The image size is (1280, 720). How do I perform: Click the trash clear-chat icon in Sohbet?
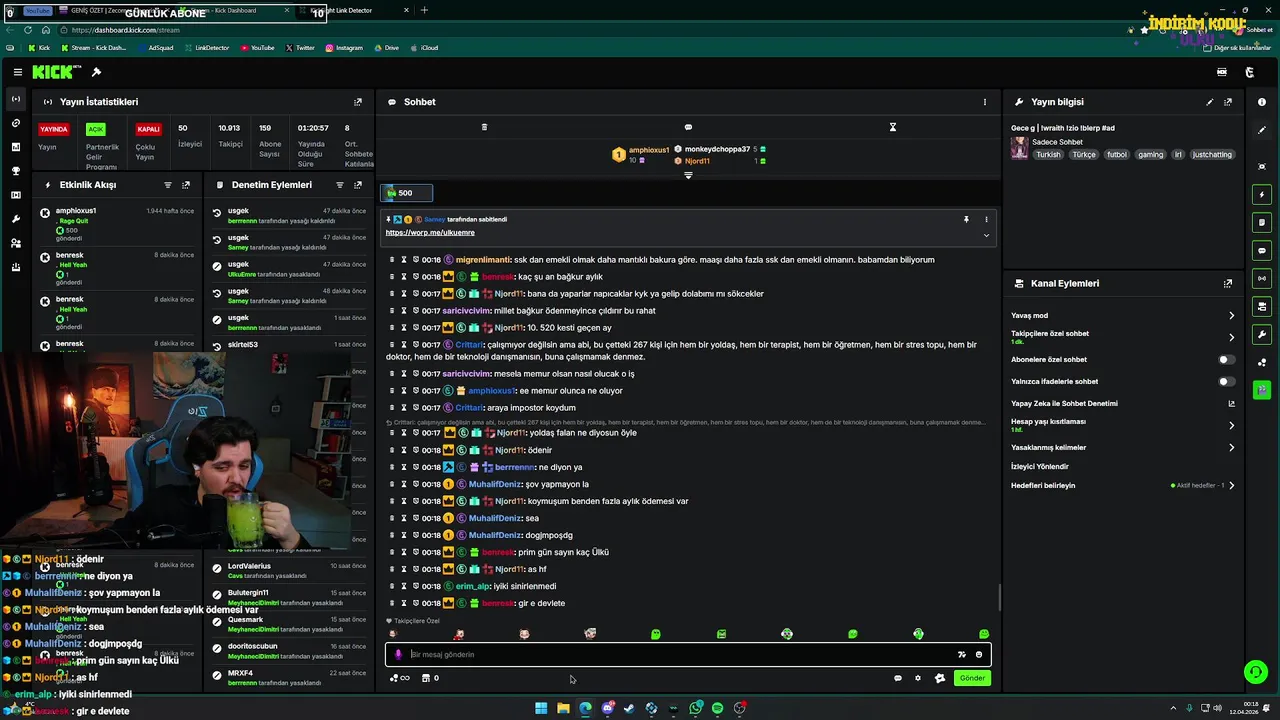(x=484, y=127)
